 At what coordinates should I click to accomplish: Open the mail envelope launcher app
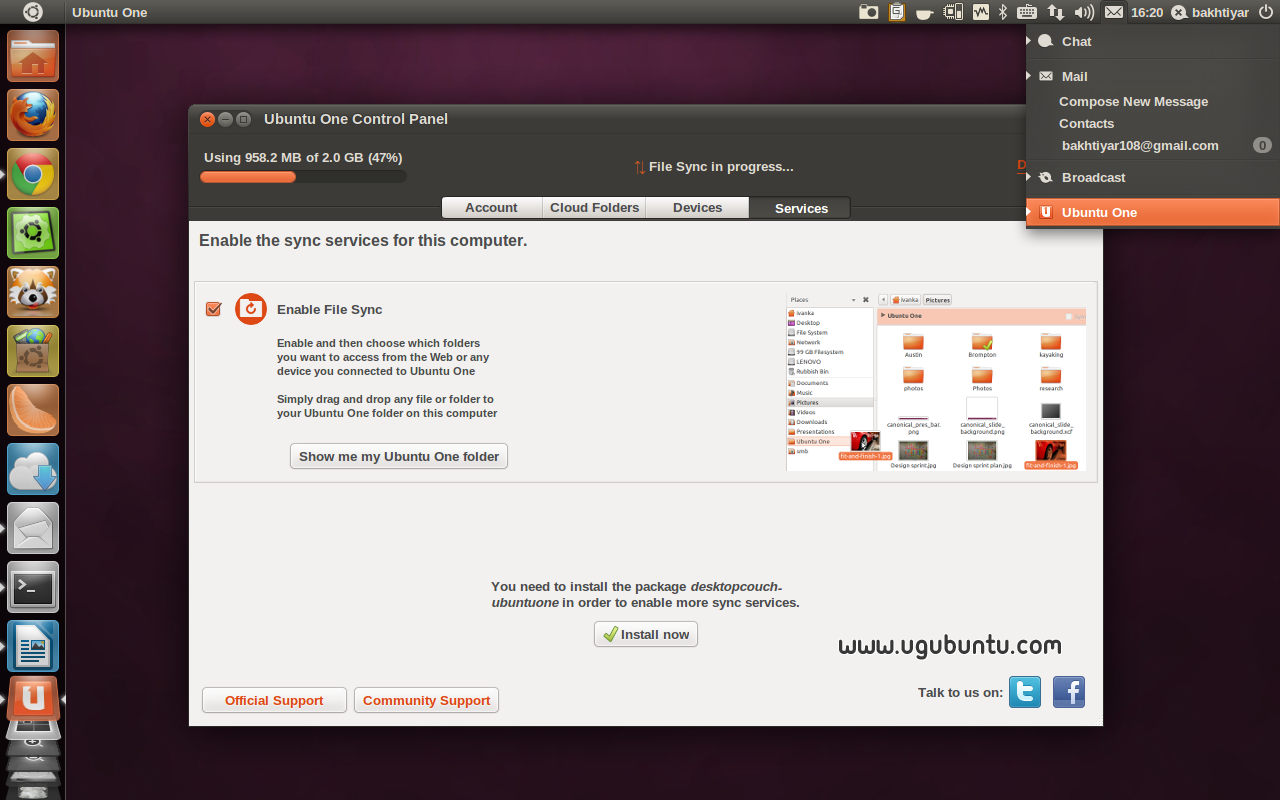coord(33,528)
